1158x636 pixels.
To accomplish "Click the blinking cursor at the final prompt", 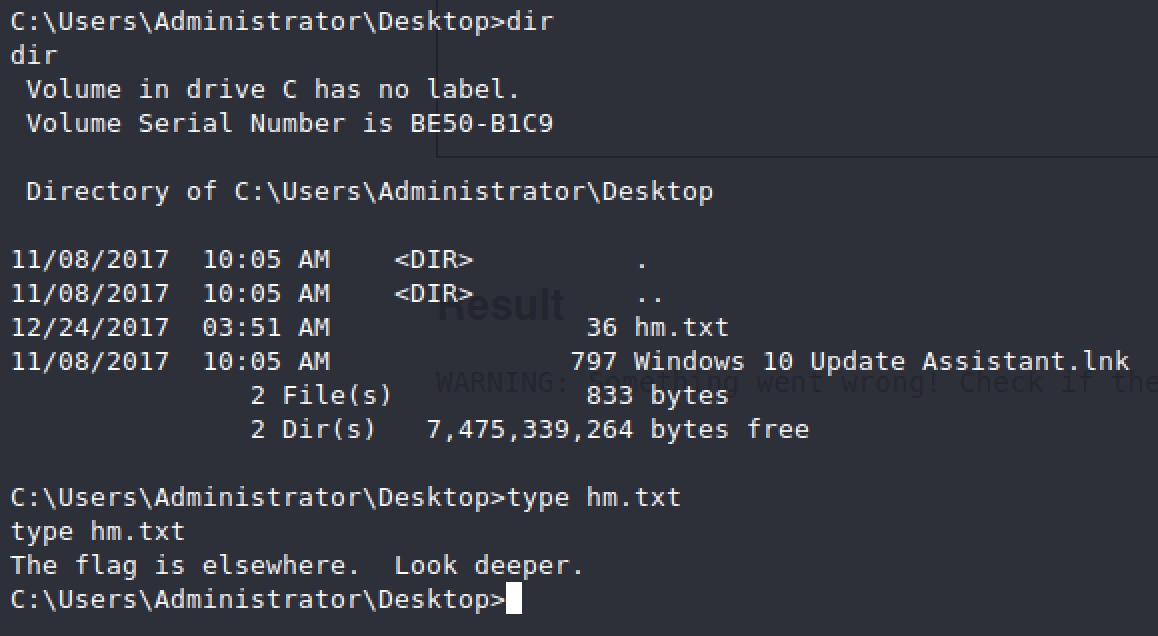I will point(514,599).
